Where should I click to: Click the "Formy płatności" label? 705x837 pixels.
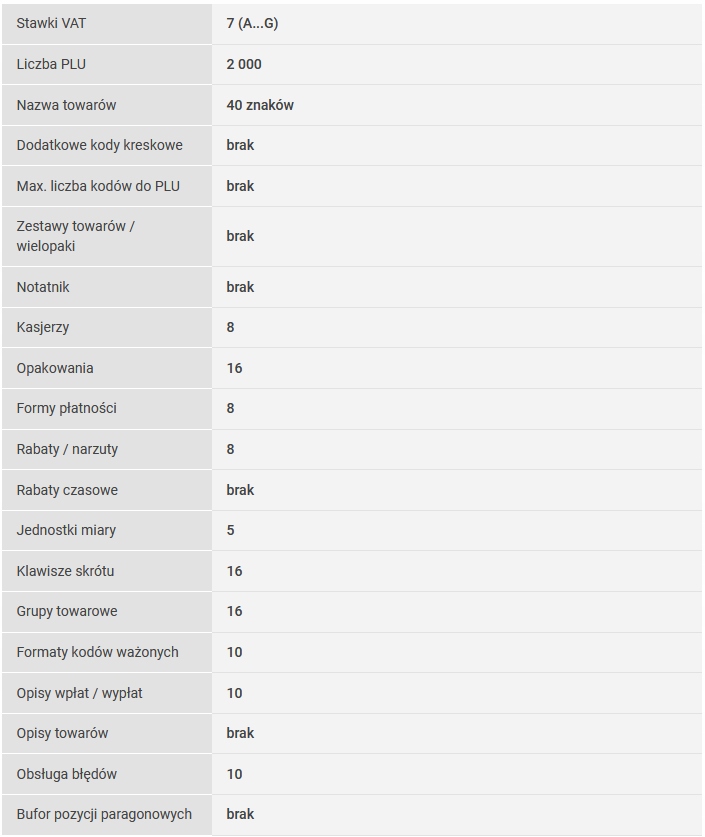coord(66,408)
